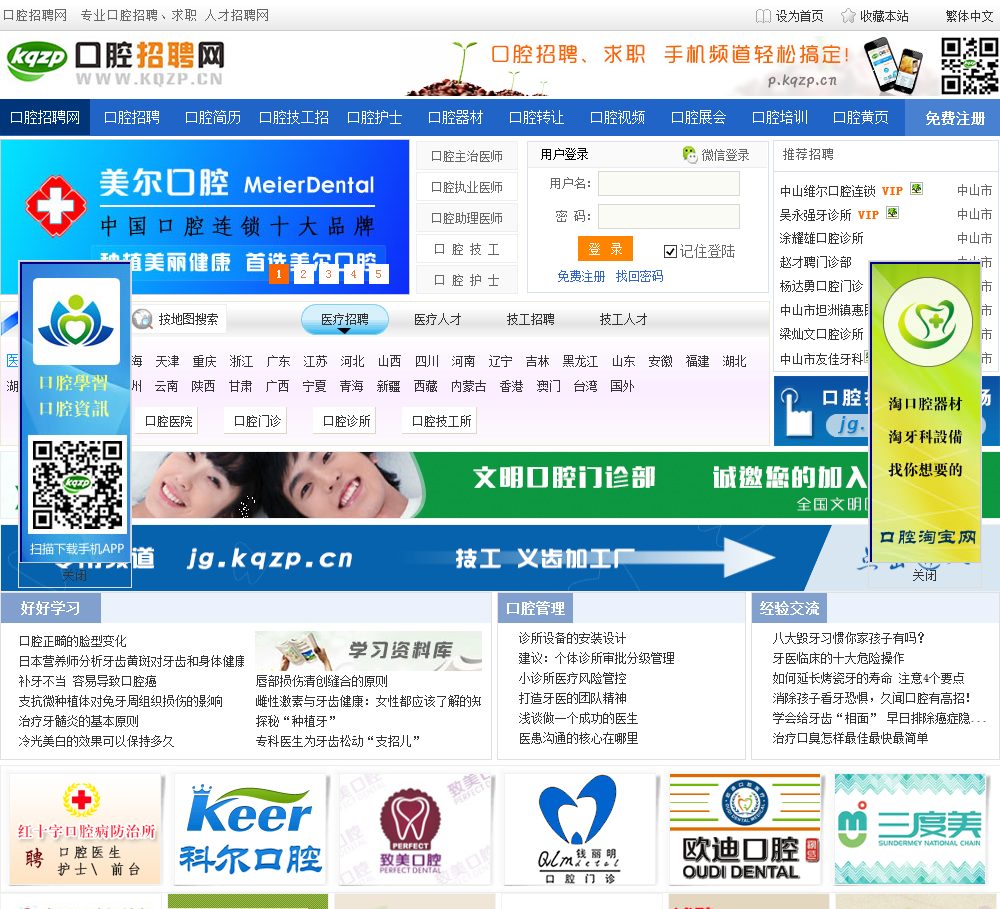
Task: Toggle the 记住登陆 checkbox
Action: tap(670, 251)
